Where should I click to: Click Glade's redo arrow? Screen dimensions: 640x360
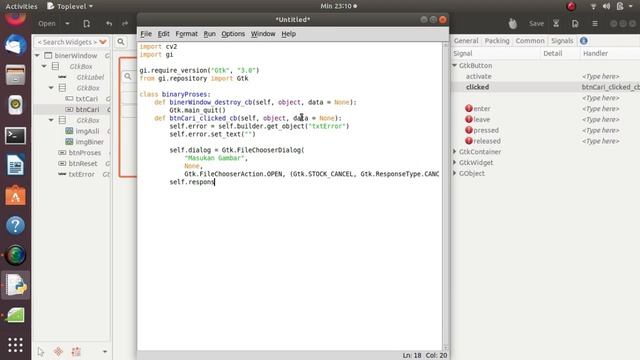(x=125, y=24)
